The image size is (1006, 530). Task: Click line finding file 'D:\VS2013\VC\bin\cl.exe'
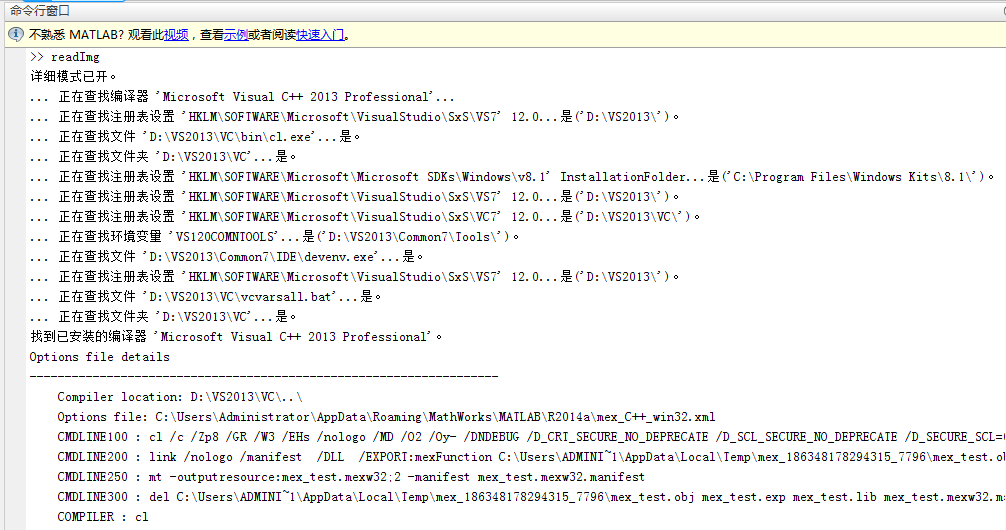(x=195, y=137)
